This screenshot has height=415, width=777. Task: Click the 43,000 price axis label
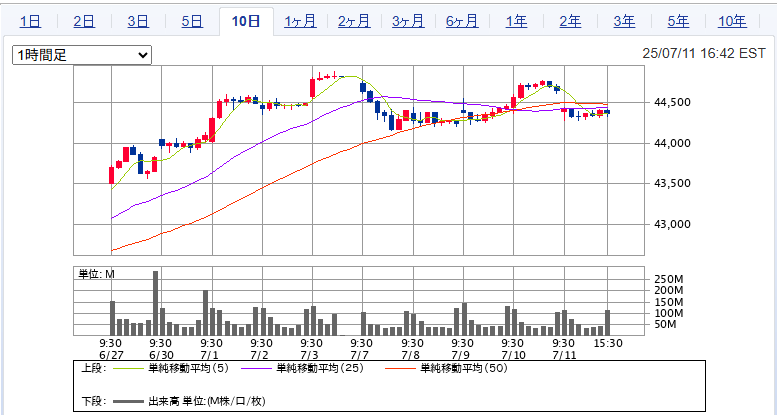[670, 224]
